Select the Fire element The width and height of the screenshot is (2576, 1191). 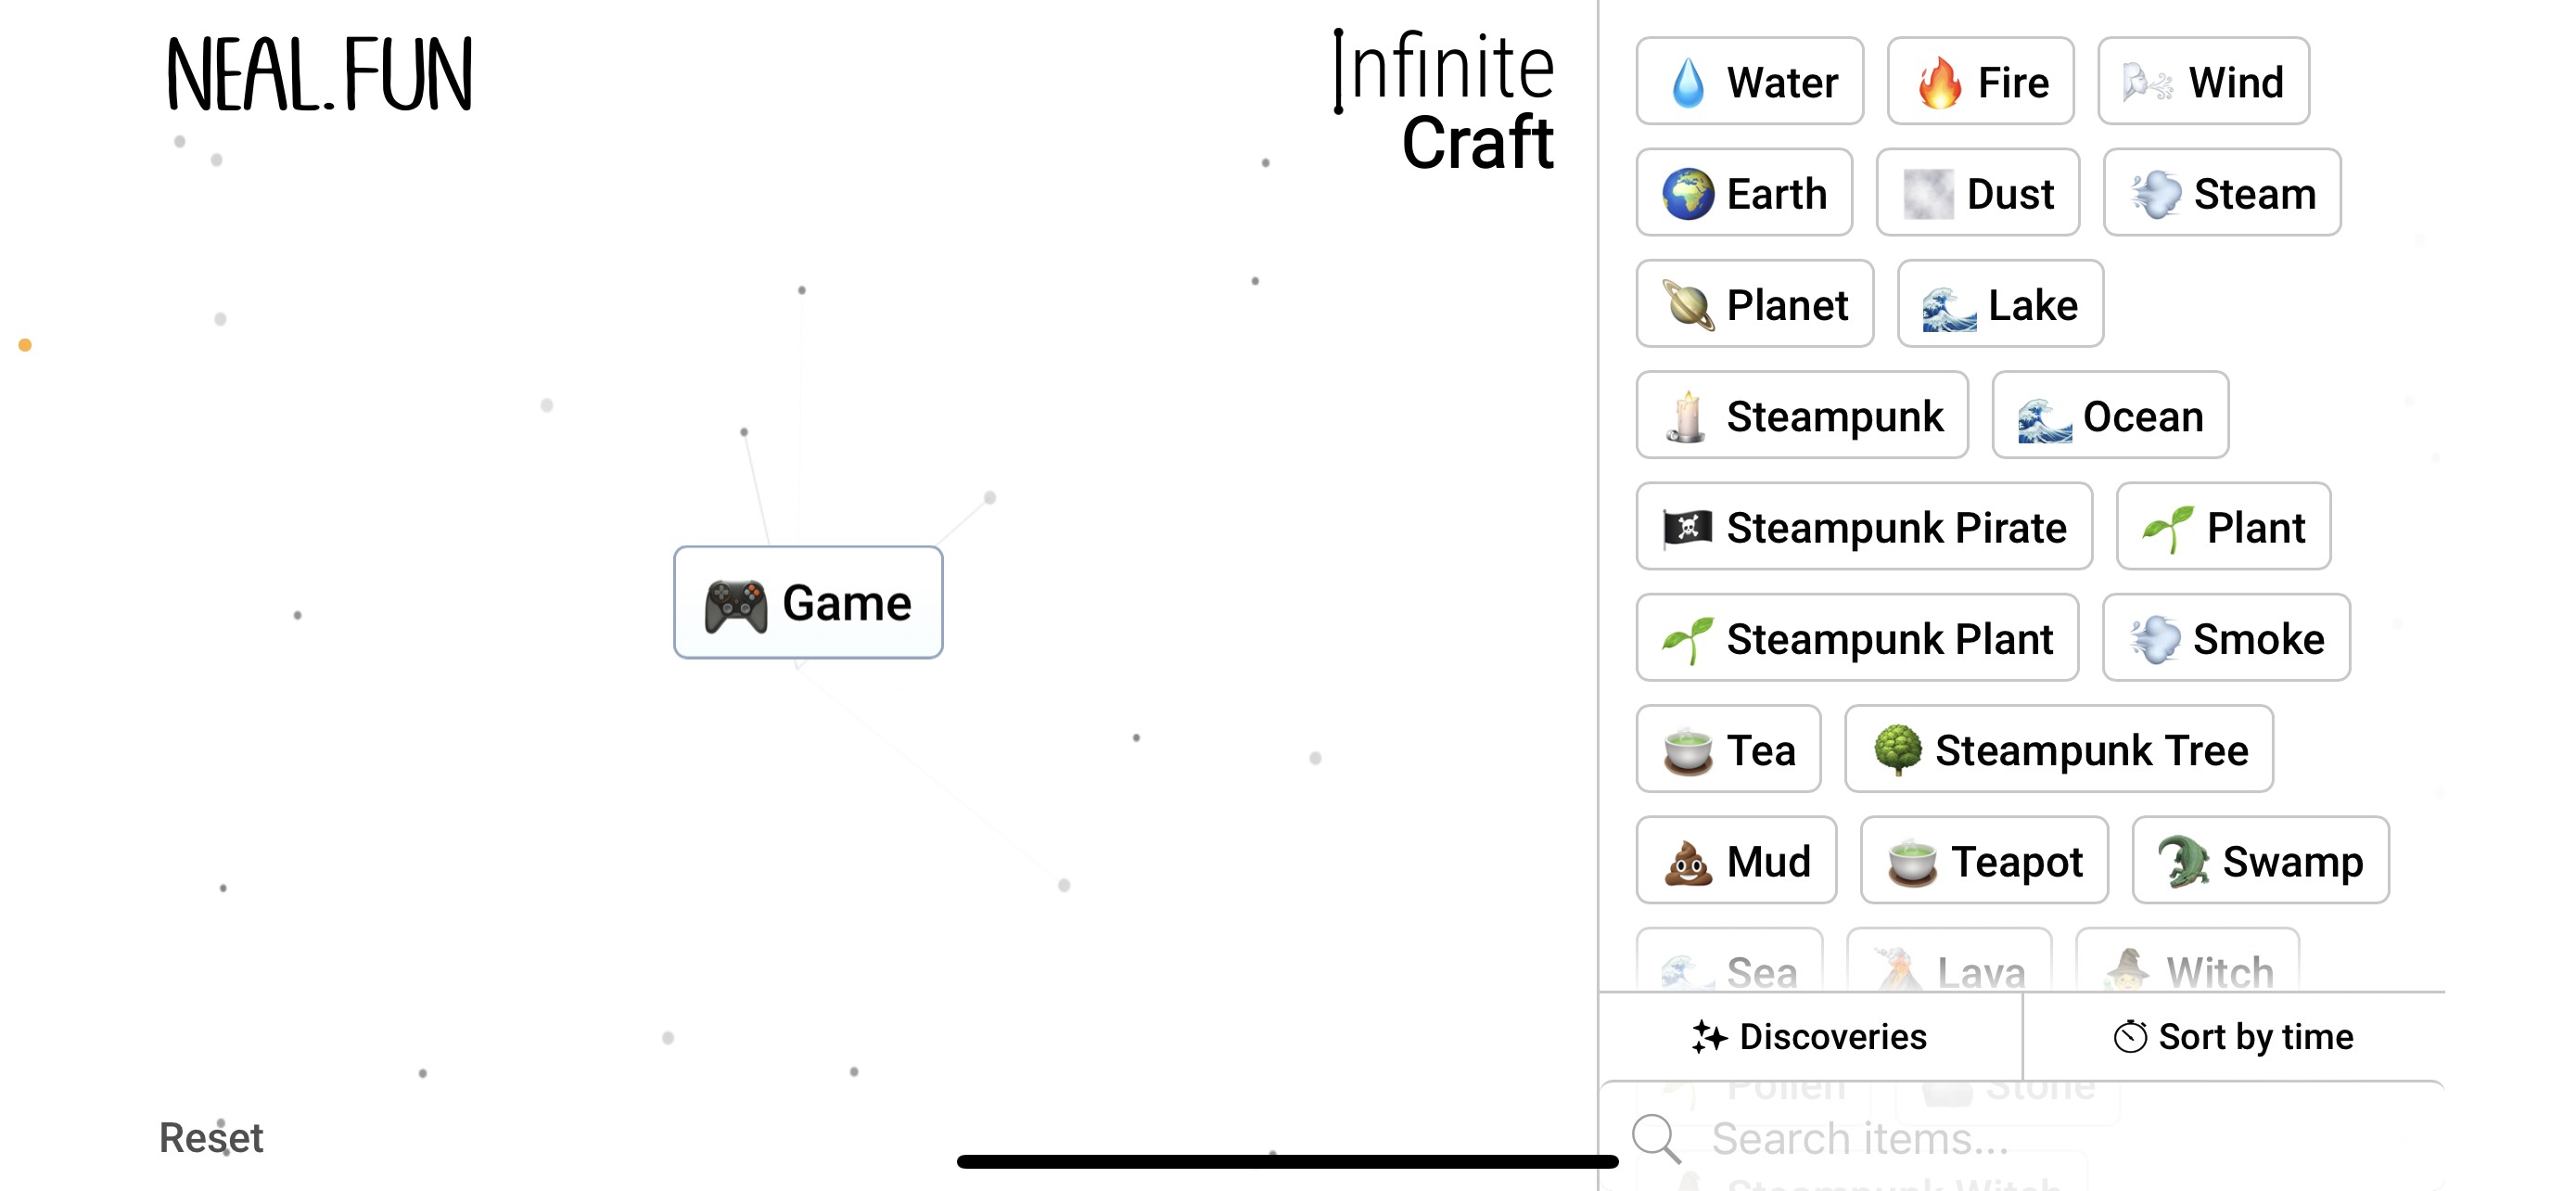click(1980, 81)
